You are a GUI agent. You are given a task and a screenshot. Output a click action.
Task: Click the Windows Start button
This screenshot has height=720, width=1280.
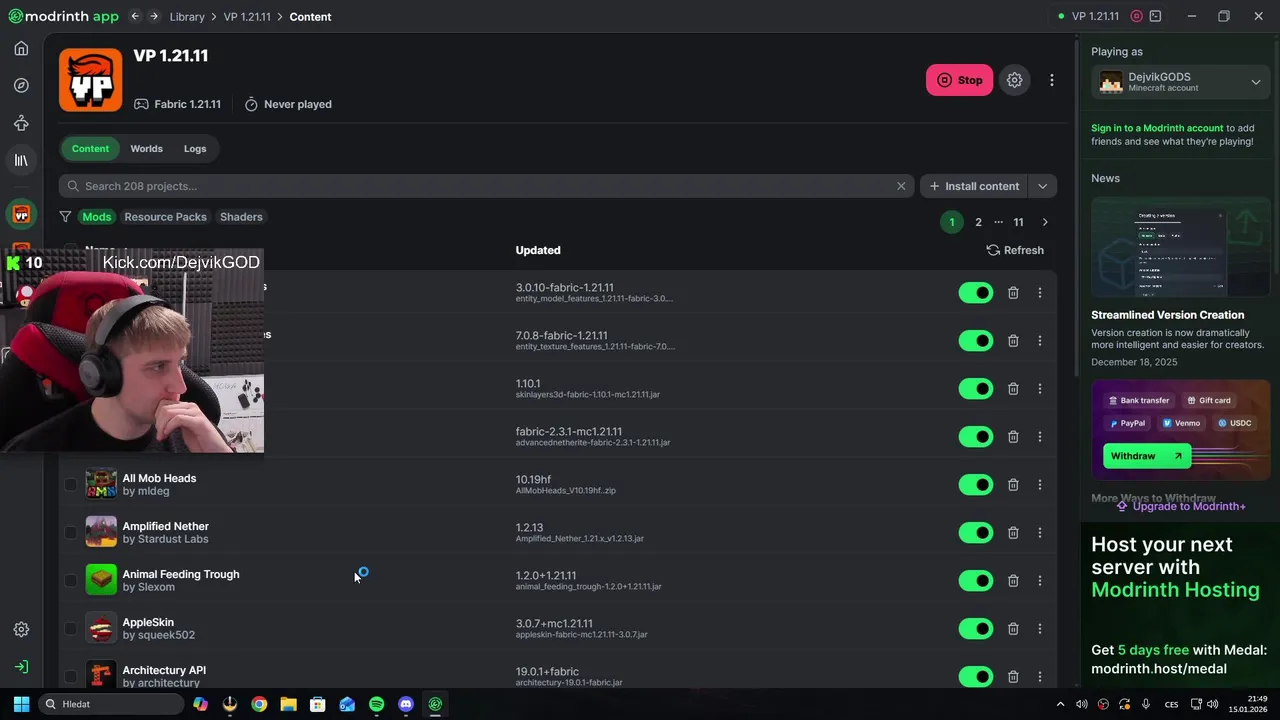click(x=21, y=704)
